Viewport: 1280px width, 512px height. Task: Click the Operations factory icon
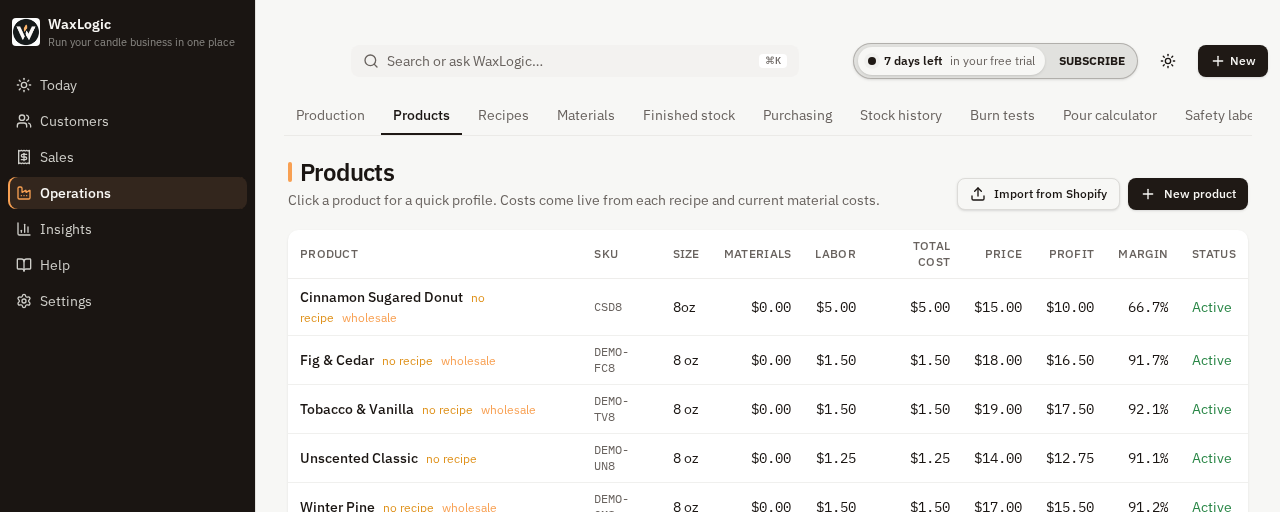coord(24,193)
